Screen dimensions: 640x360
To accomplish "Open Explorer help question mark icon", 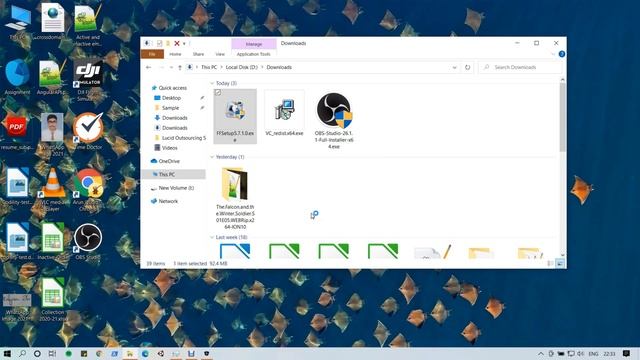I will tap(562, 54).
